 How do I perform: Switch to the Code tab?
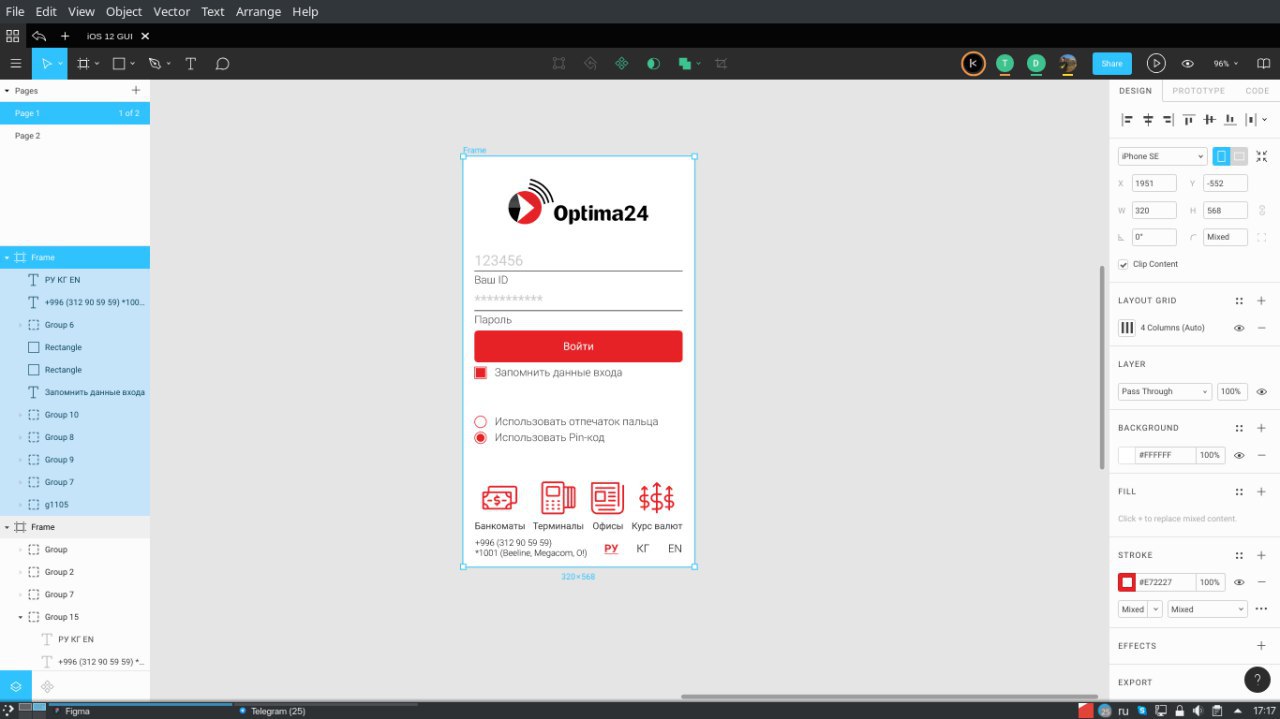[1257, 91]
